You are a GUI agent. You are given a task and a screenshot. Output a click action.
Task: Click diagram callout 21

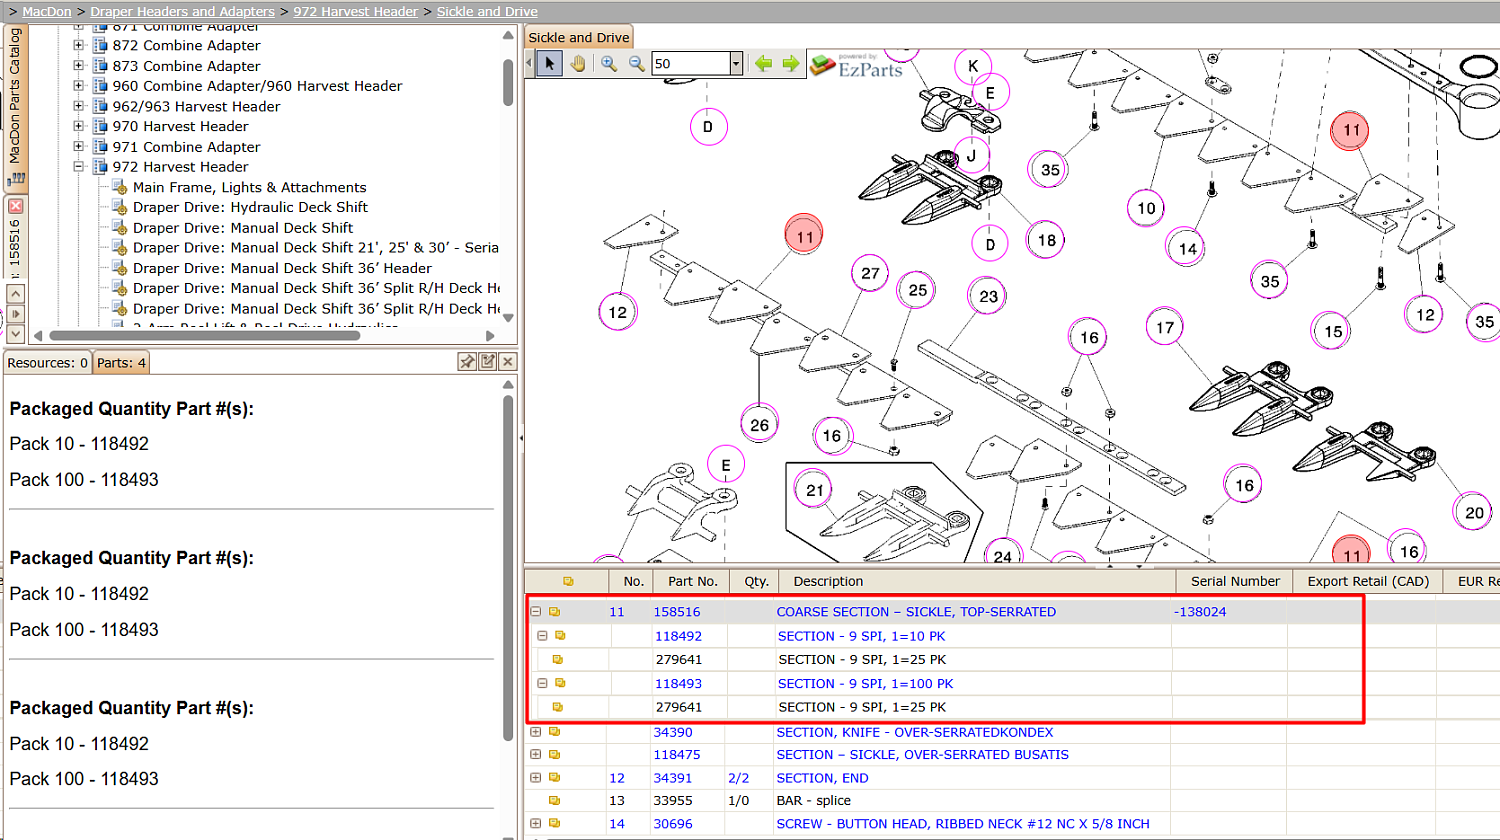coord(815,490)
